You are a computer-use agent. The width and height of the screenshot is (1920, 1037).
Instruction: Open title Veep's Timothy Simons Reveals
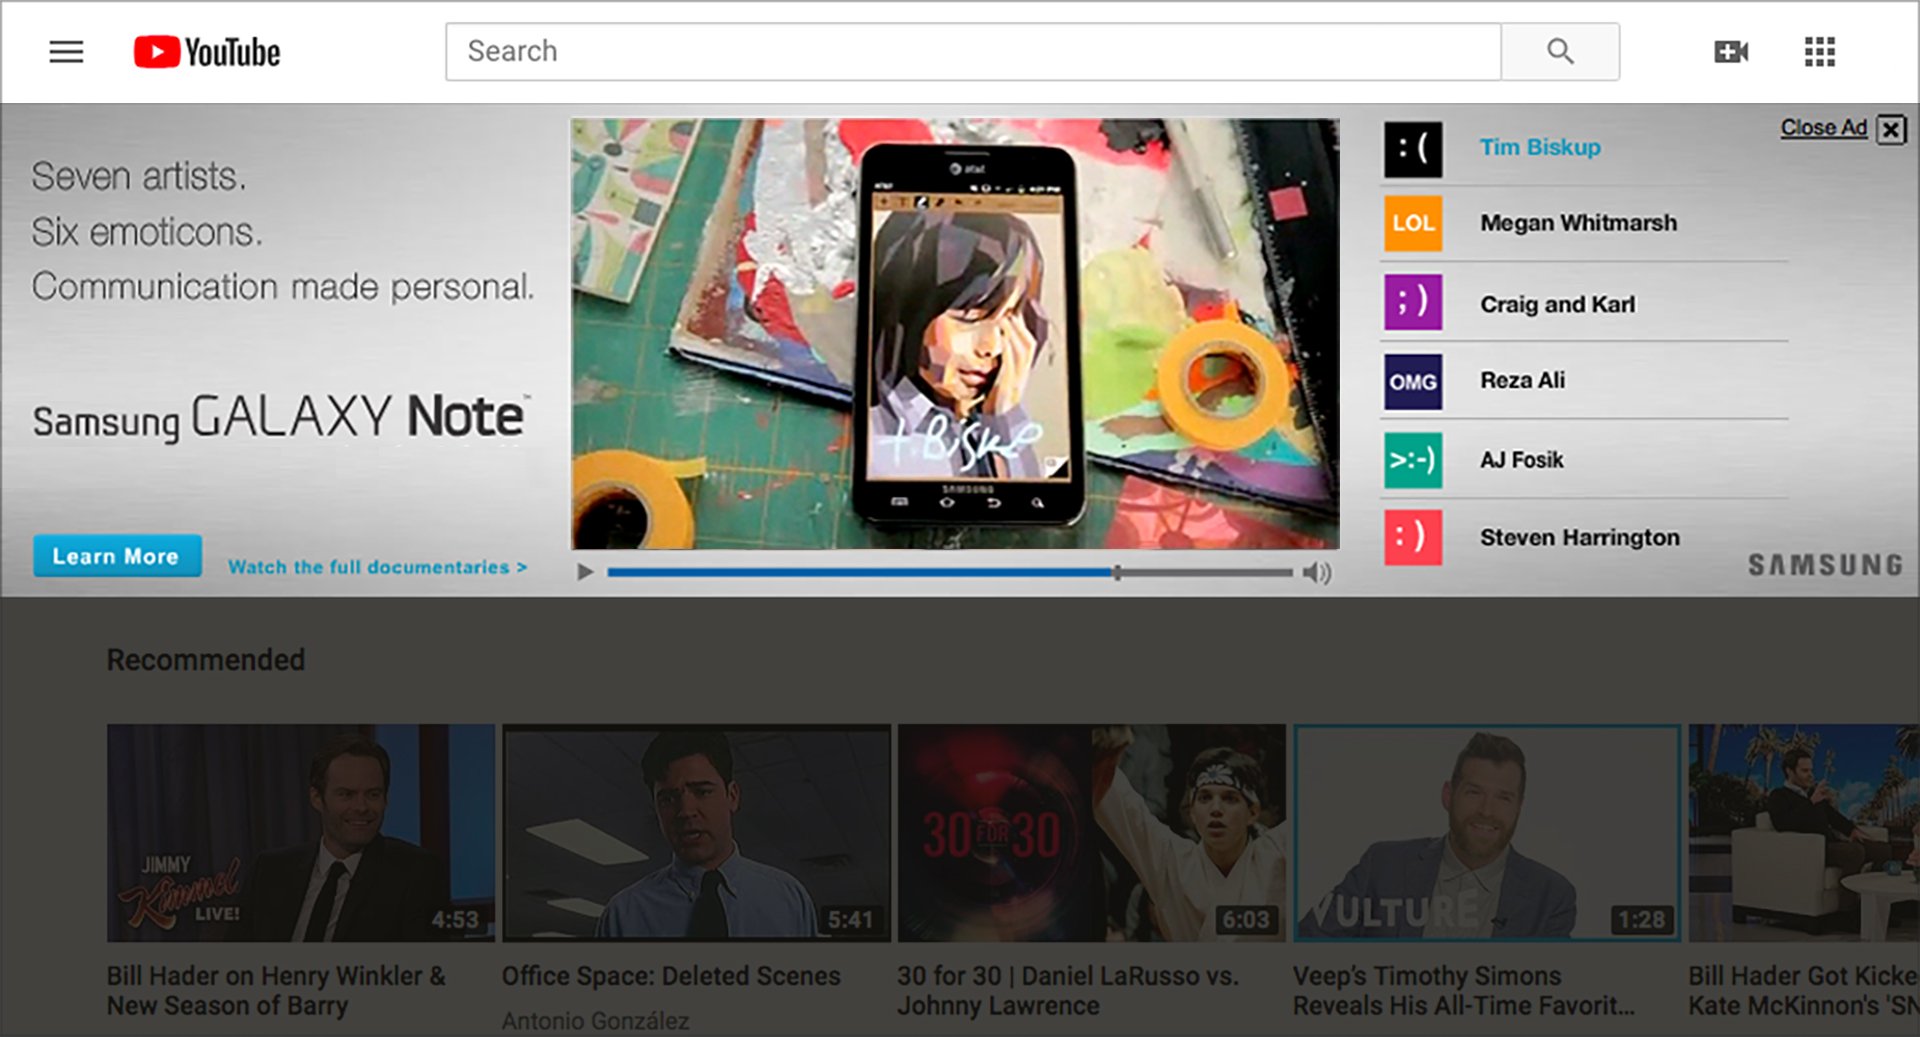pos(1464,991)
